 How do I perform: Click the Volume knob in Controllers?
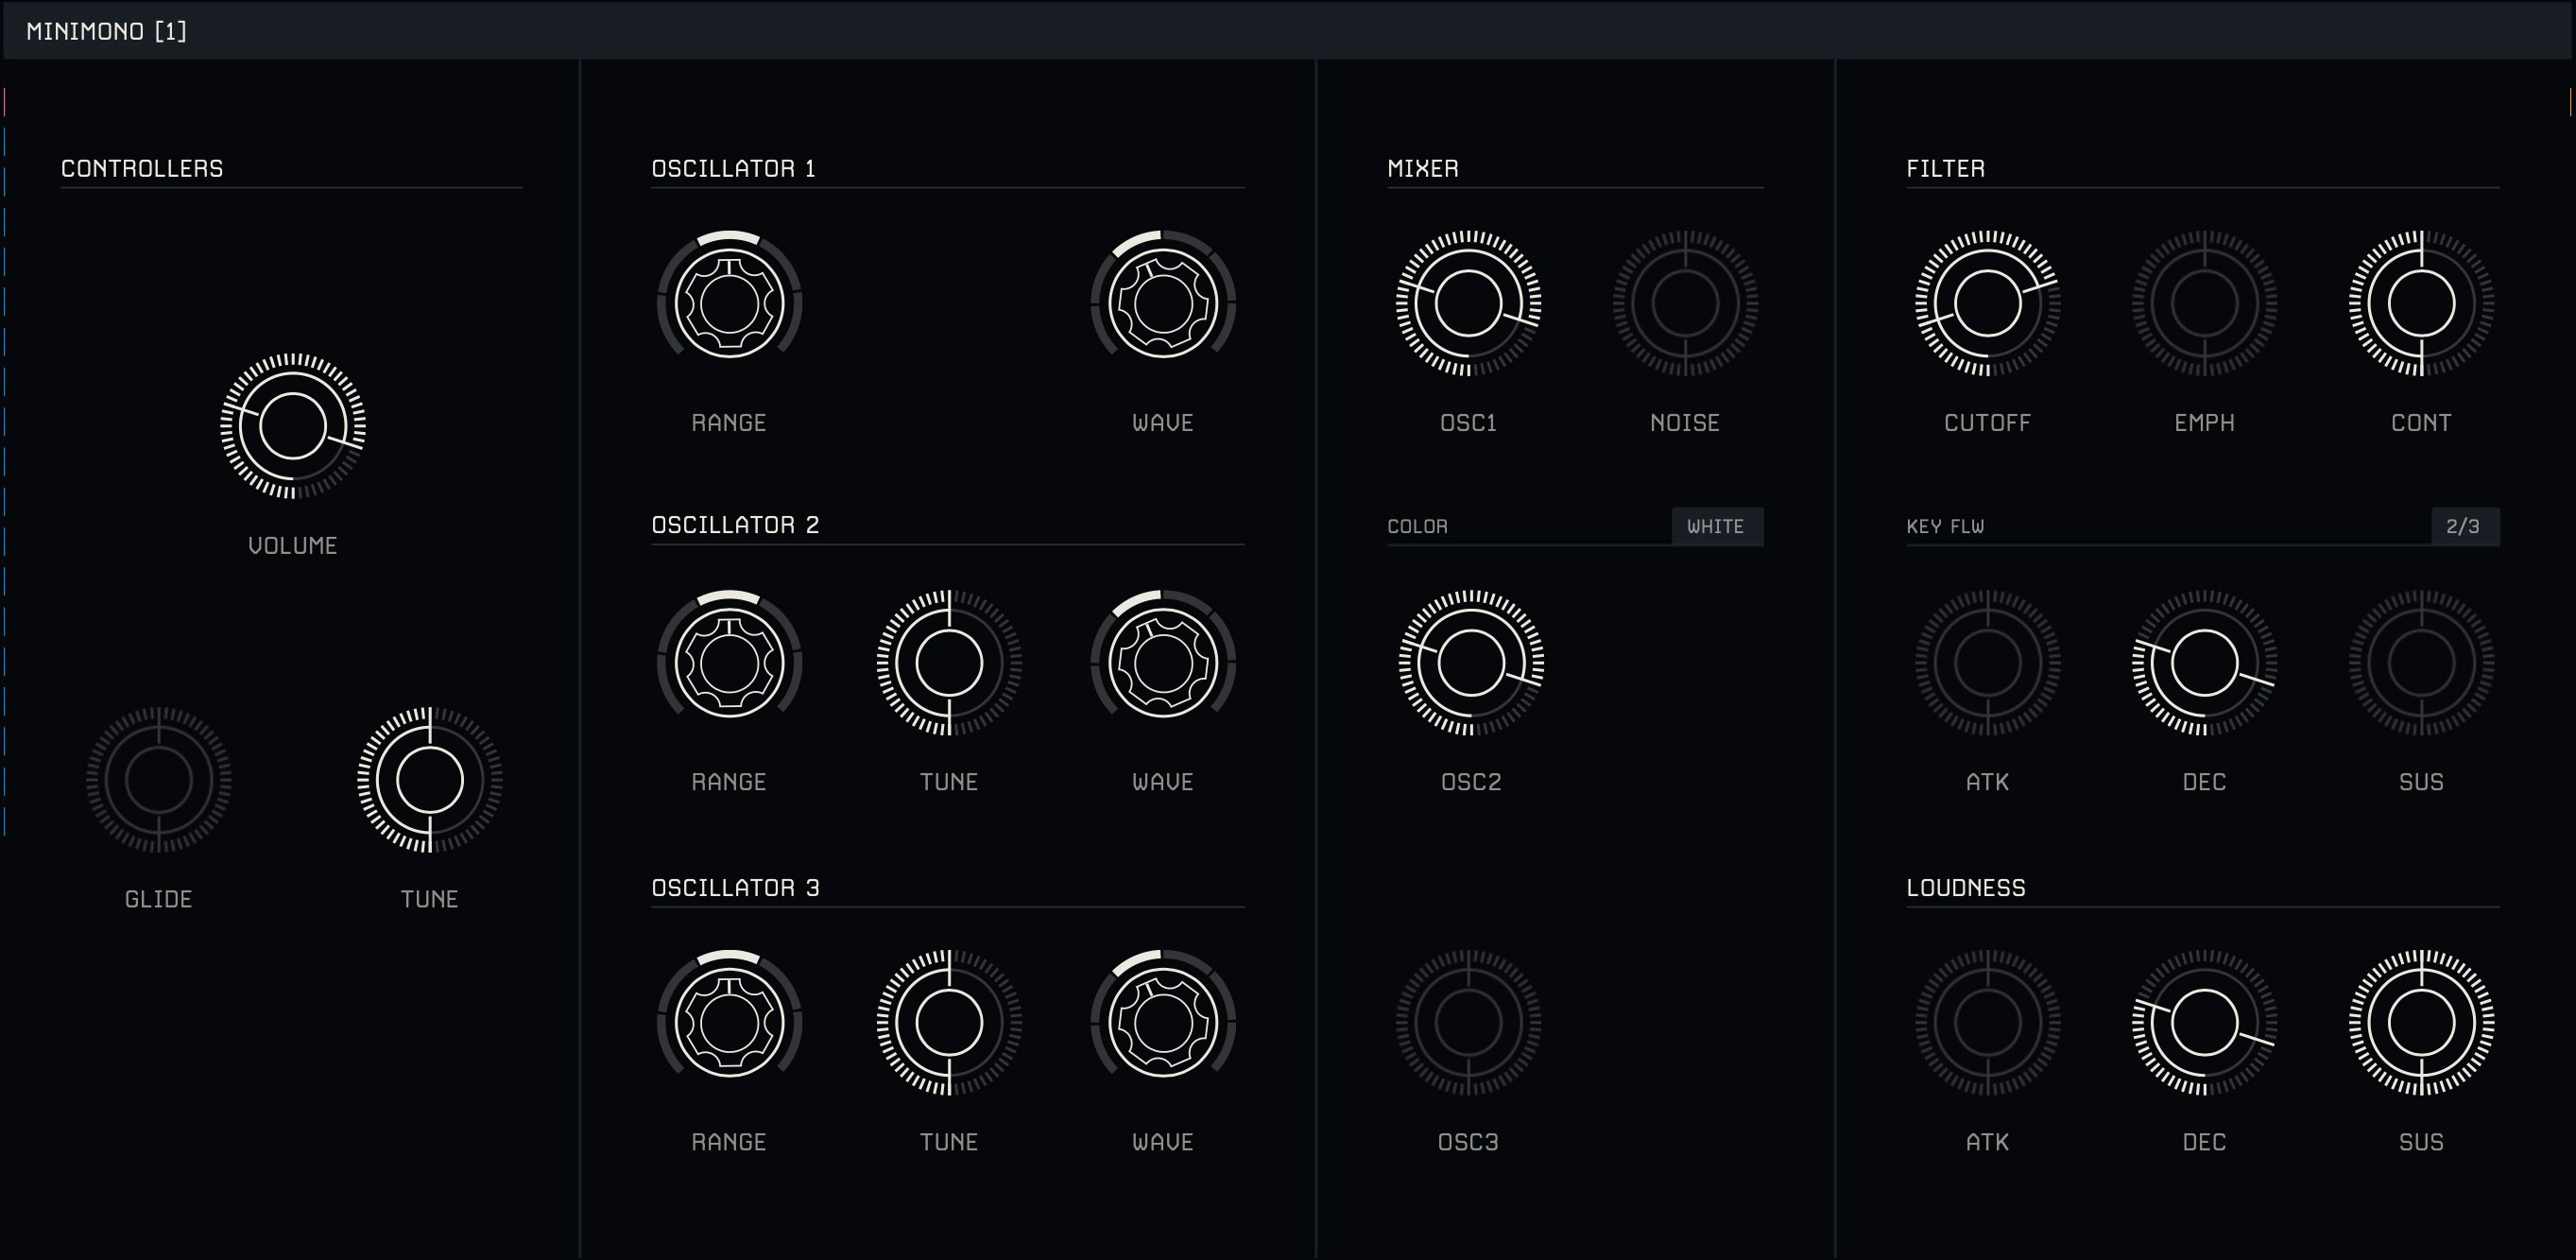[292, 426]
